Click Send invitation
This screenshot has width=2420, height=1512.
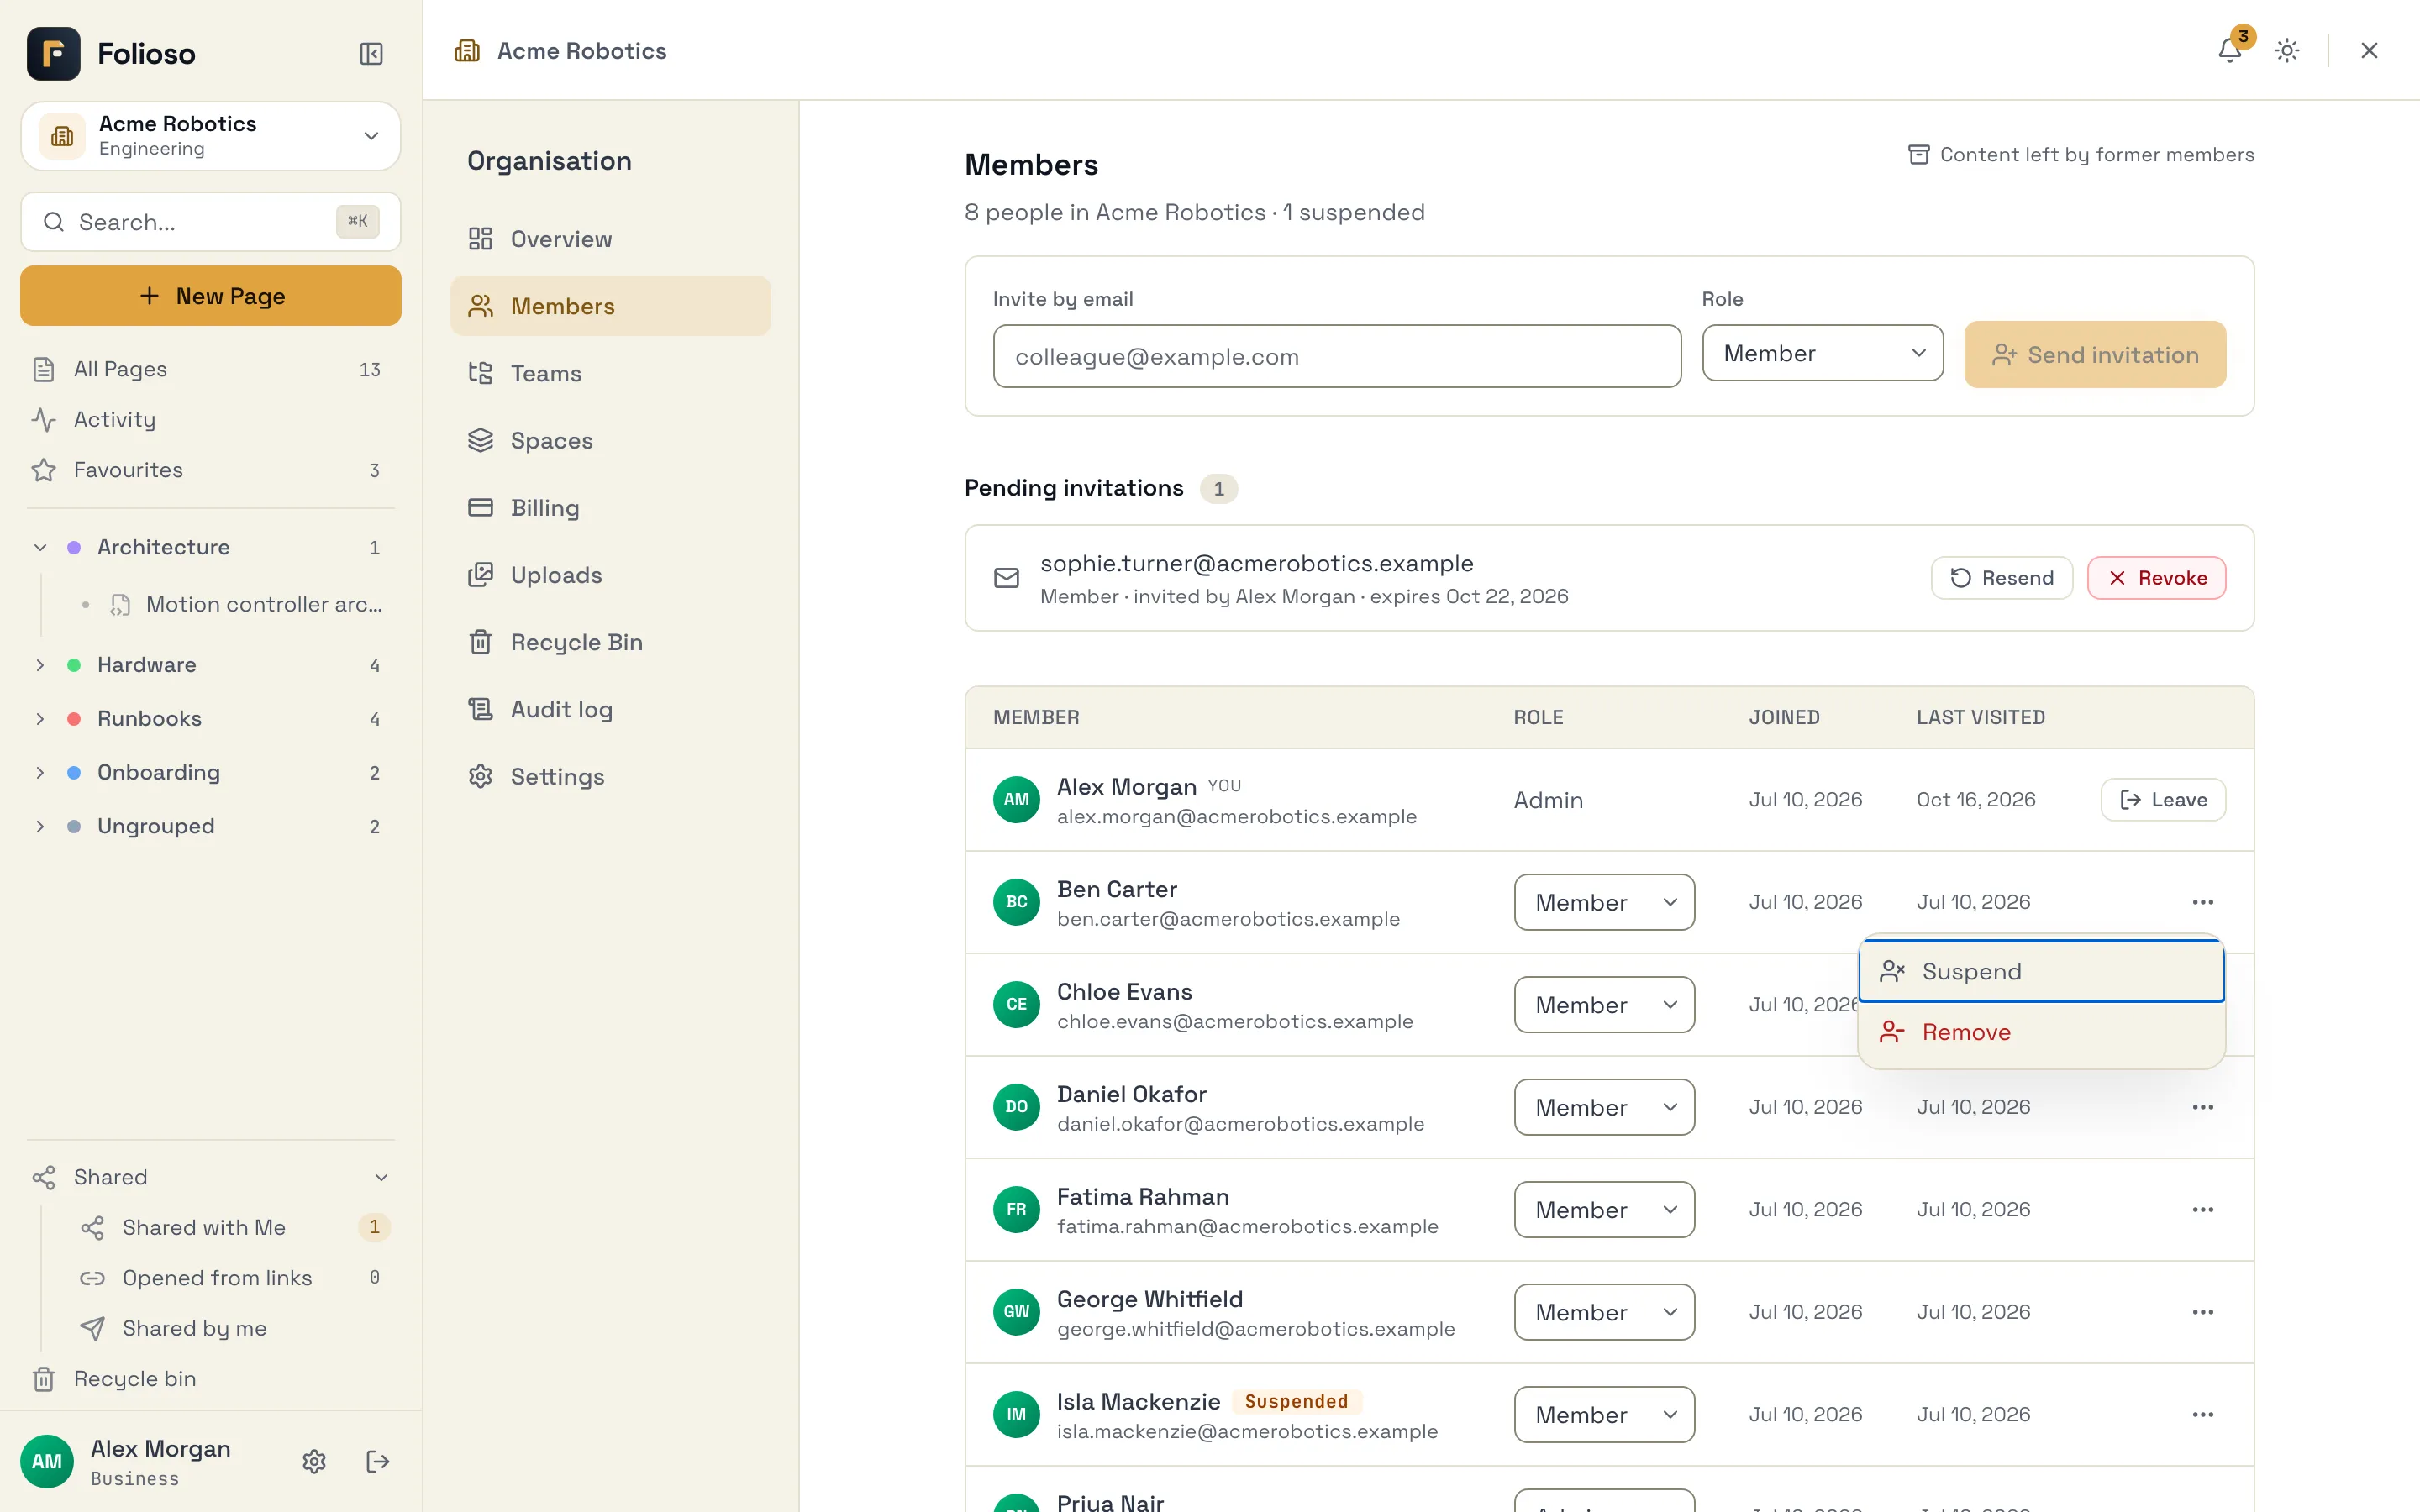(x=2094, y=354)
